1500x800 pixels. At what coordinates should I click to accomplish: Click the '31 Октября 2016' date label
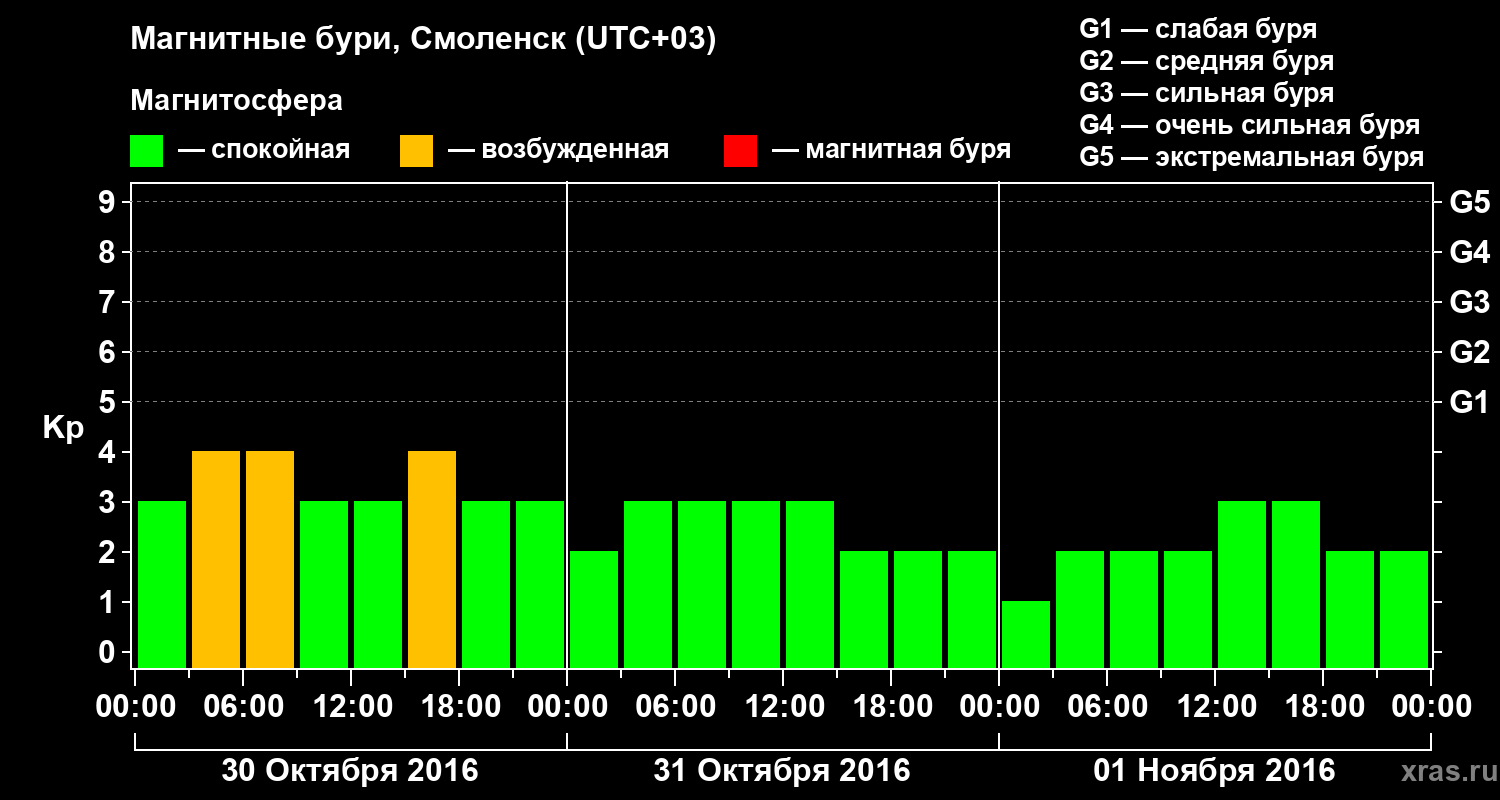point(782,771)
